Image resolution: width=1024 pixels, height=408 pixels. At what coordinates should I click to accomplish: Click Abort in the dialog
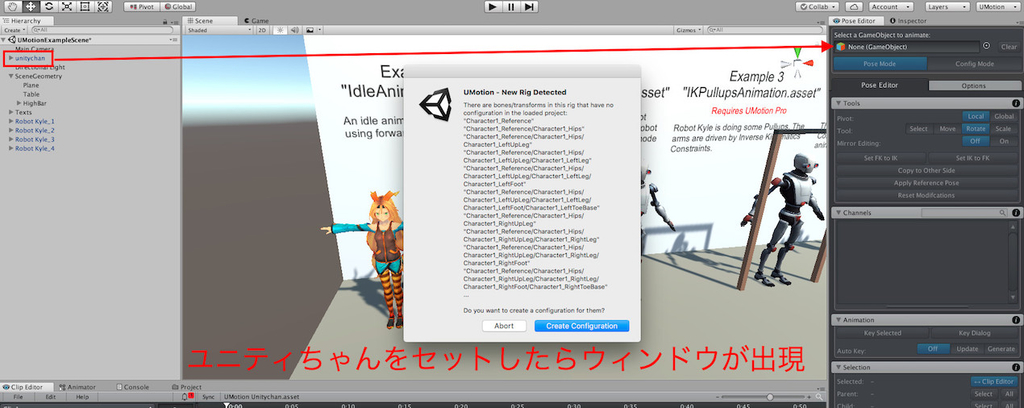[504, 326]
